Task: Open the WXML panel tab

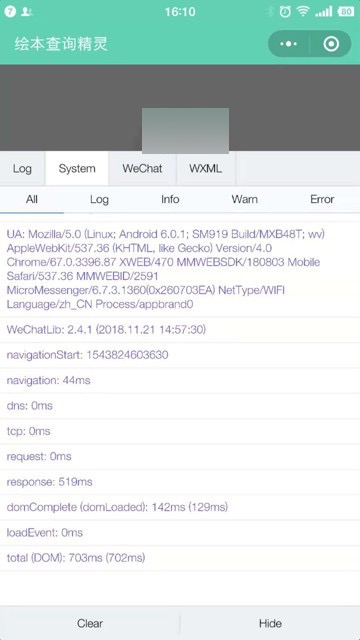Action: [205, 169]
